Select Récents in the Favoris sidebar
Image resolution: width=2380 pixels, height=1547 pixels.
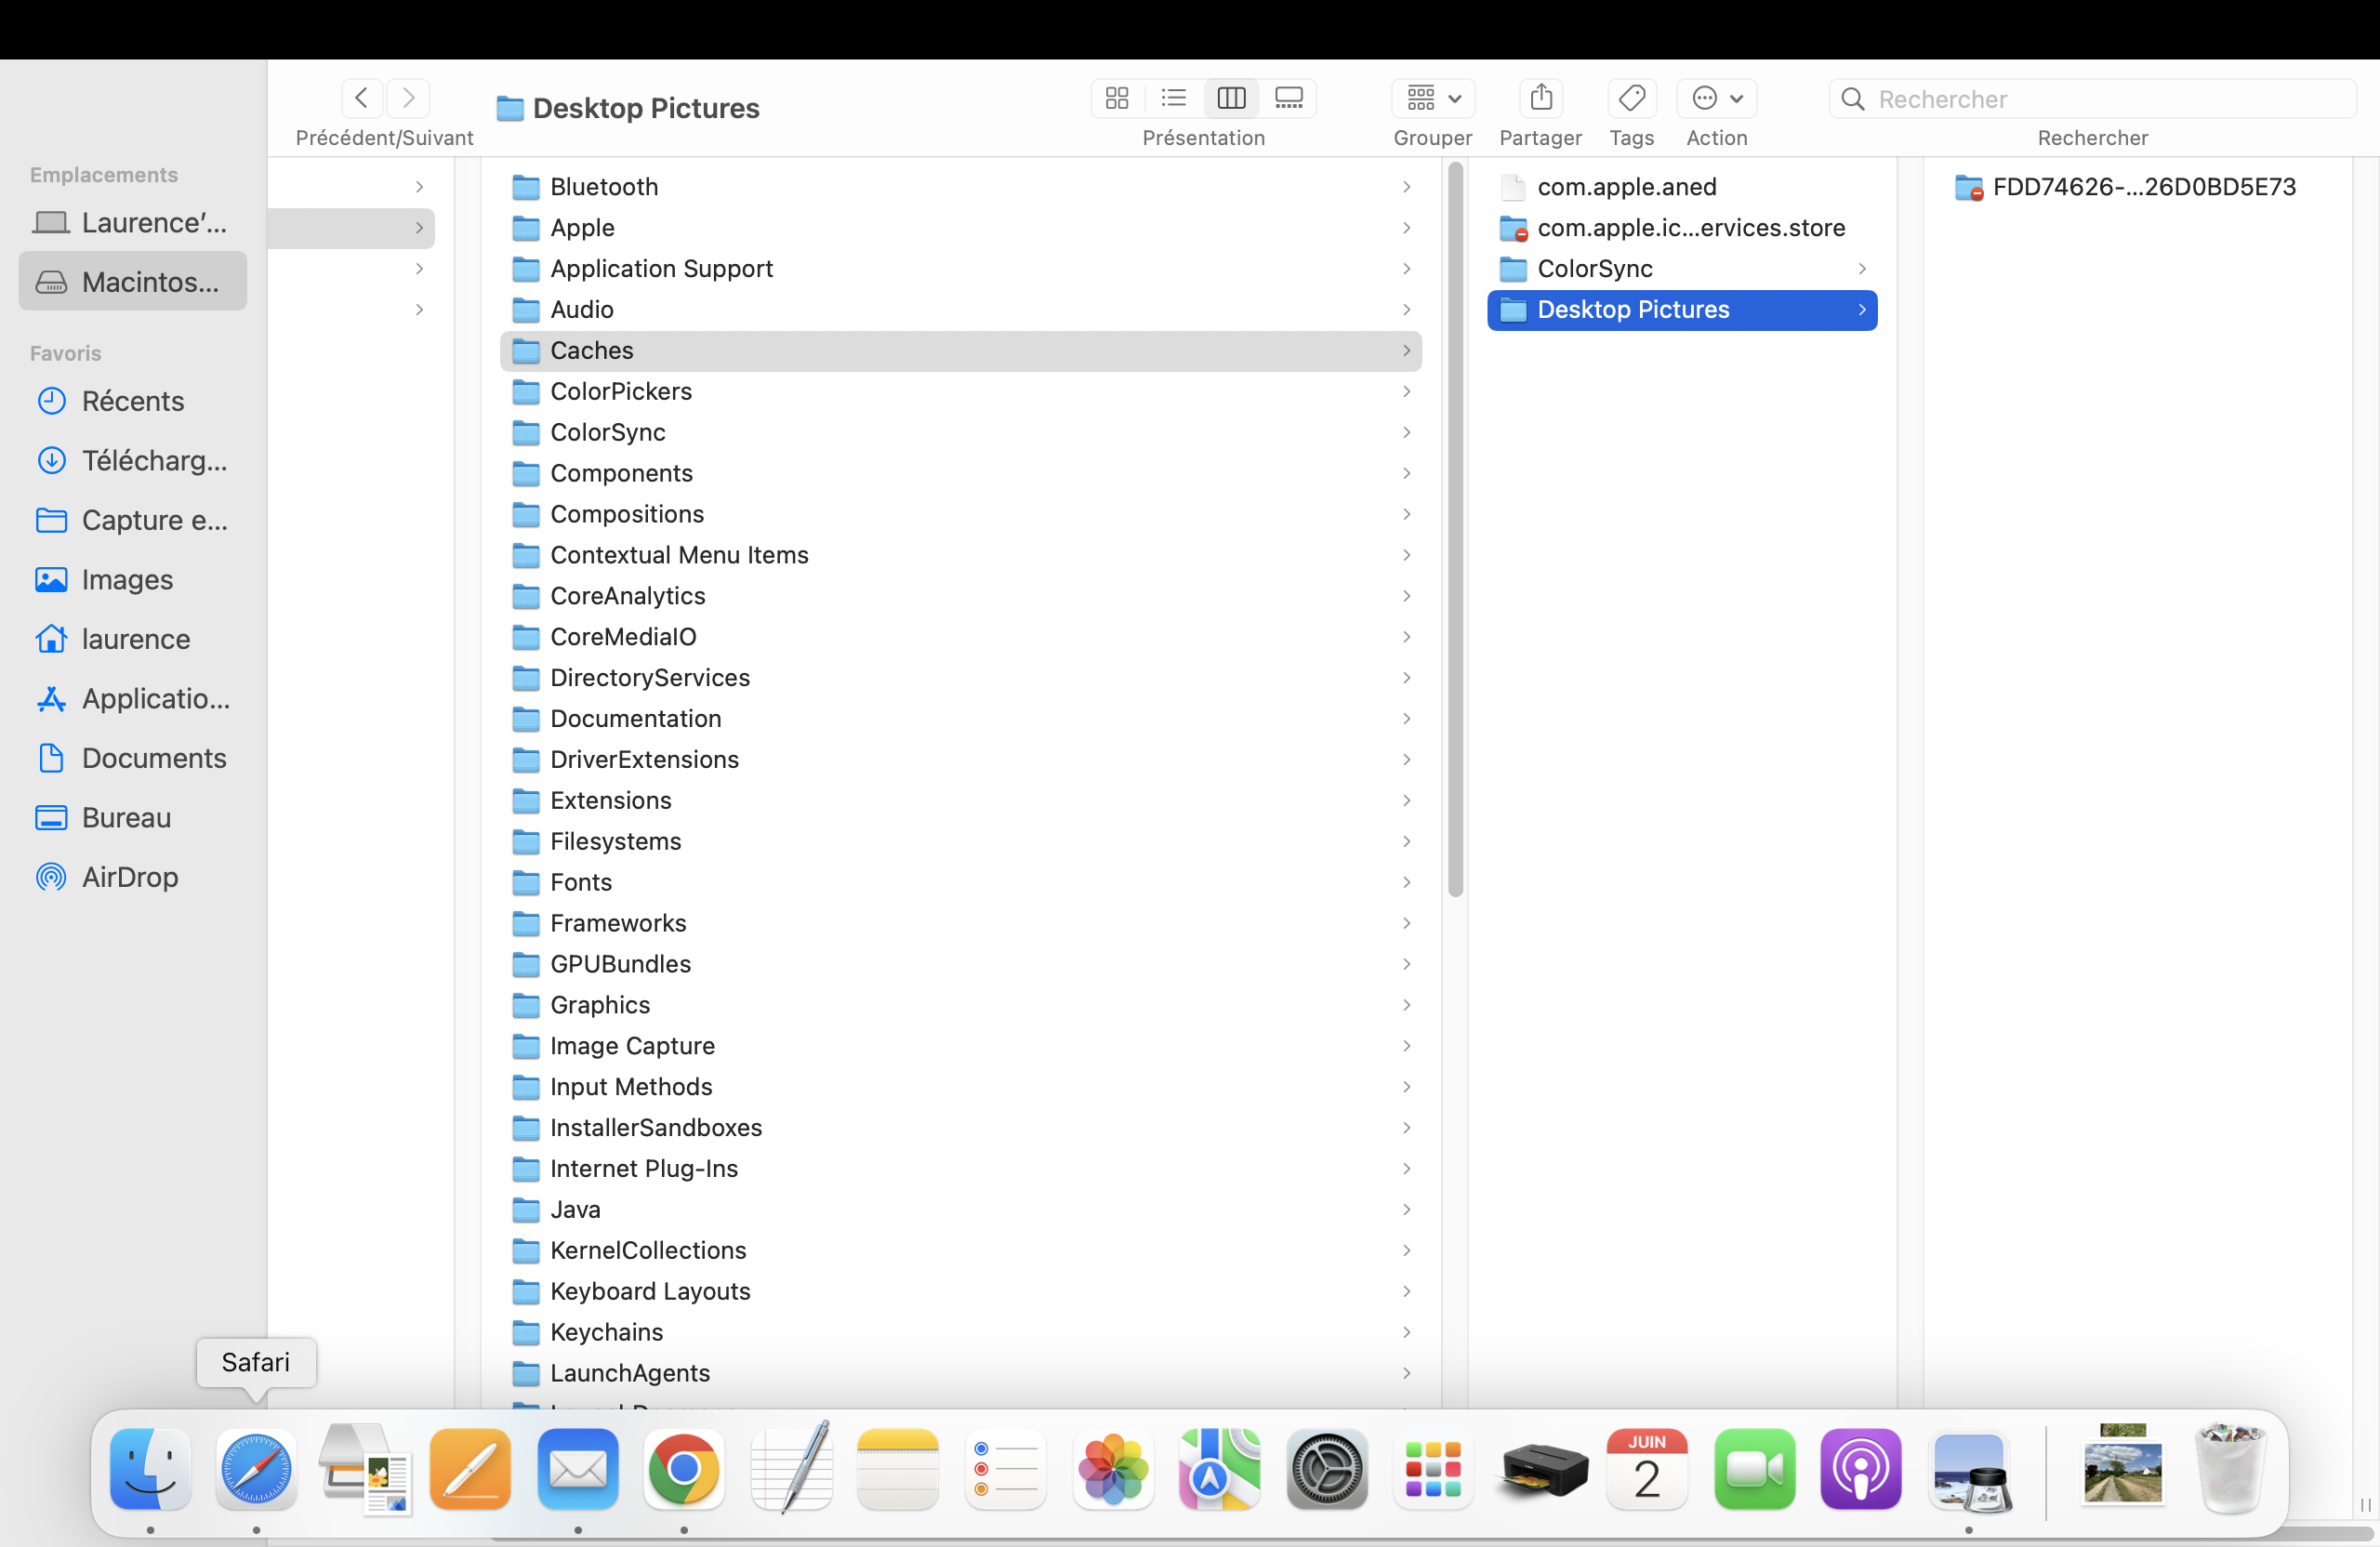(132, 401)
